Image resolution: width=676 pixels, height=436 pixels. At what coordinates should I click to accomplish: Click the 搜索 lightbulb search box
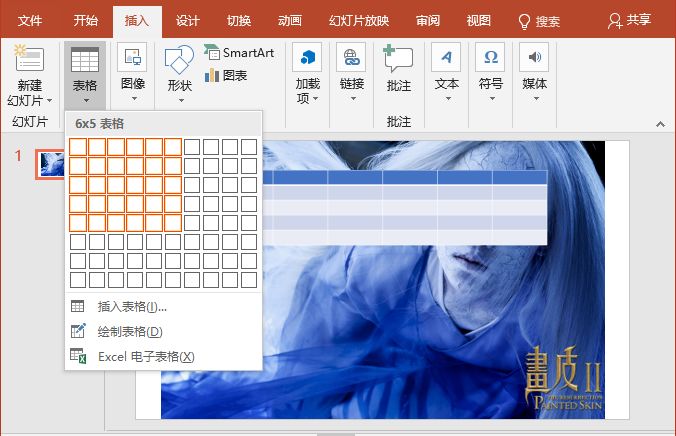click(x=539, y=21)
